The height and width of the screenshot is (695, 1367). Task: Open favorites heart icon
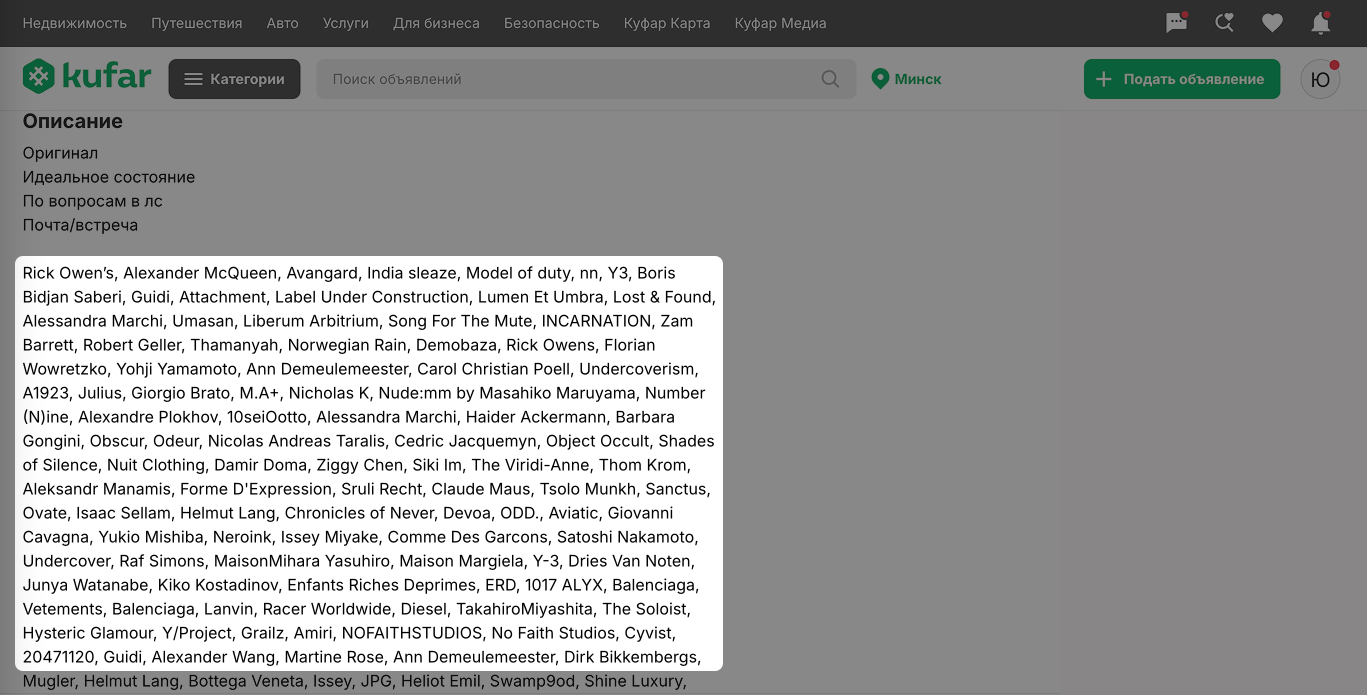(x=1272, y=23)
